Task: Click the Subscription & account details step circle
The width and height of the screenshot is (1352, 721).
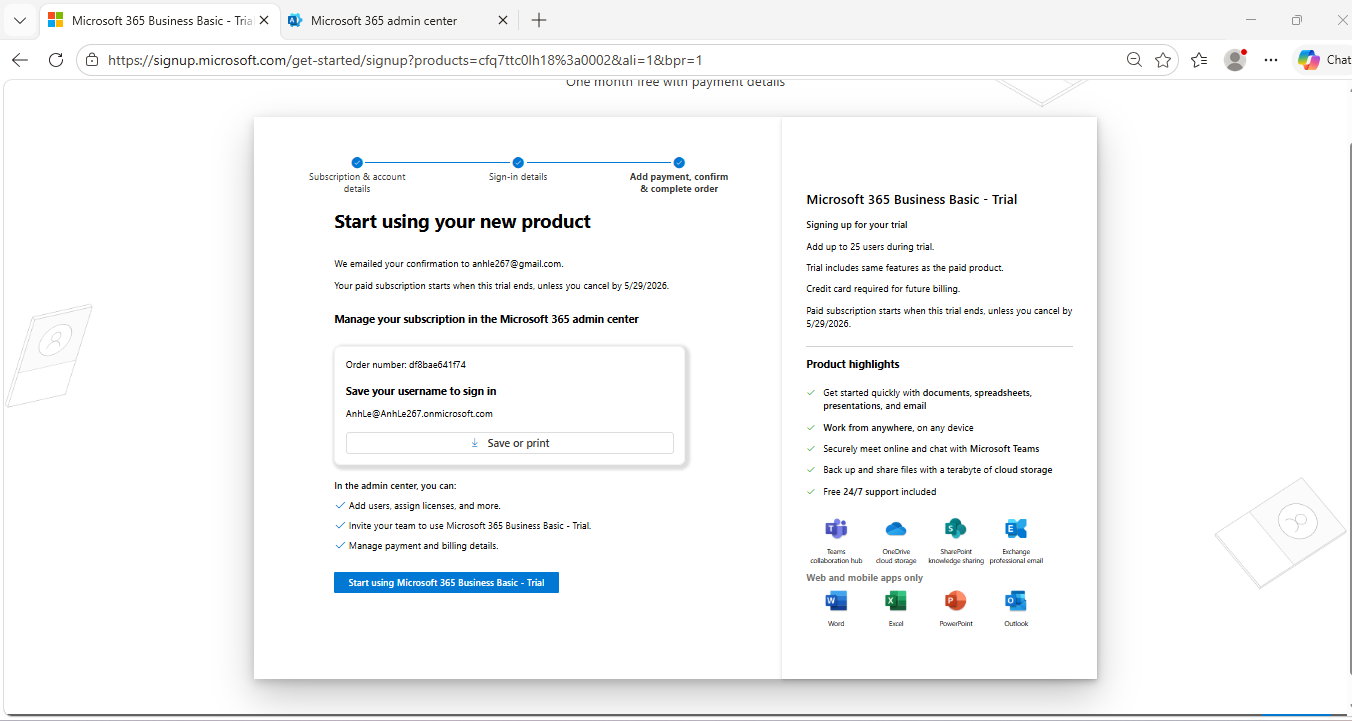Action: tap(357, 162)
